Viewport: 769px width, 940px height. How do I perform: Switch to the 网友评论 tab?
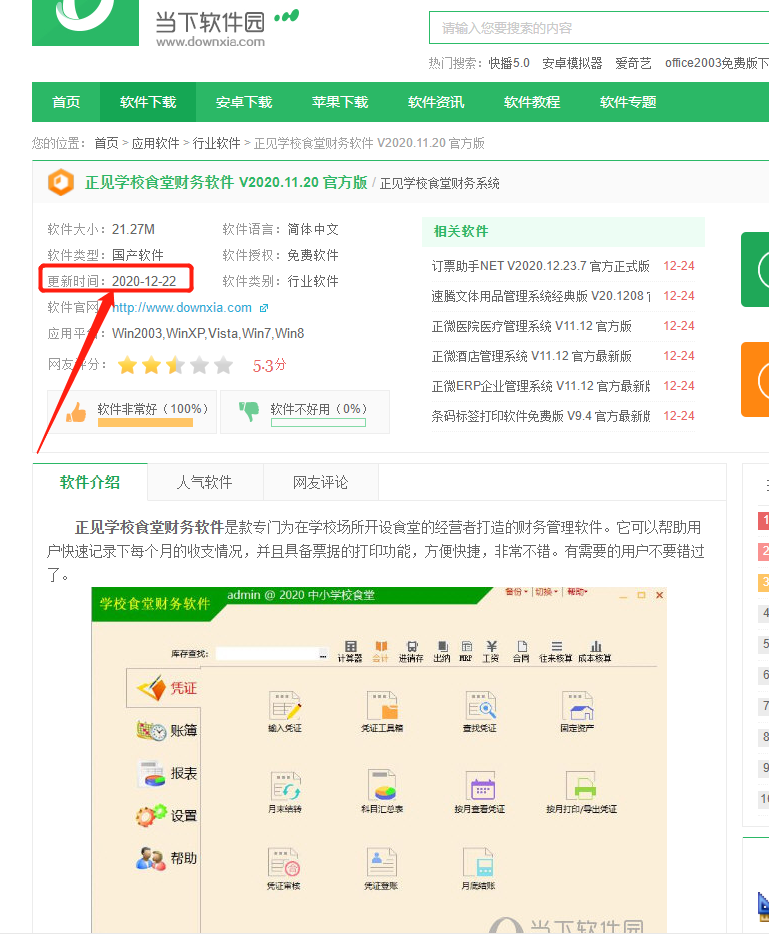point(321,482)
